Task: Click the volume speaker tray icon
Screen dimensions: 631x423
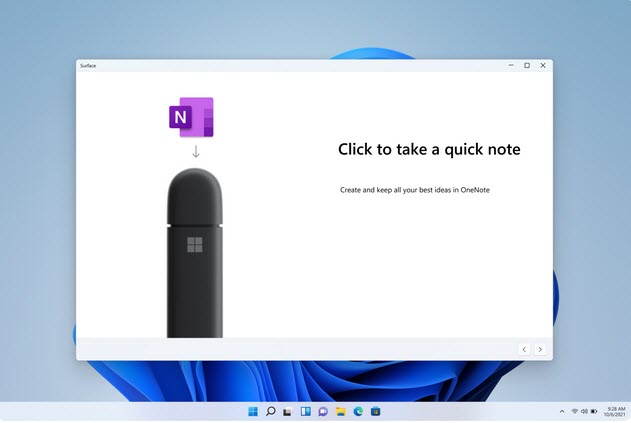Action: (x=584, y=411)
